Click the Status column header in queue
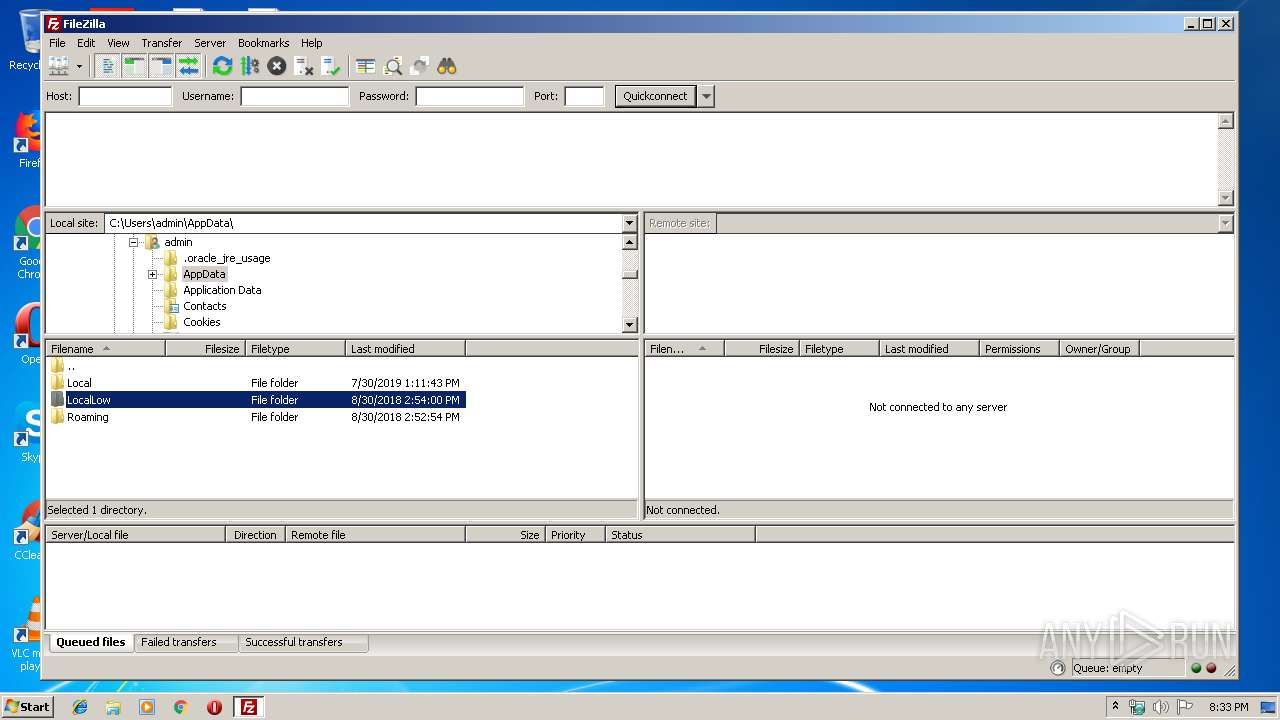This screenshot has height=720, width=1280. click(x=680, y=535)
